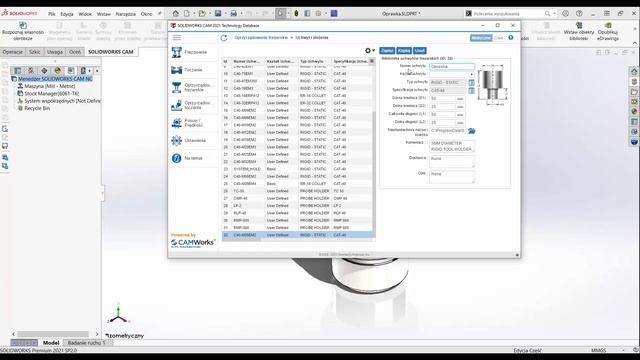Click Rozpocznij własności skrótowe ribbon icon
The width and height of the screenshot is (640, 360).
click(x=23, y=31)
